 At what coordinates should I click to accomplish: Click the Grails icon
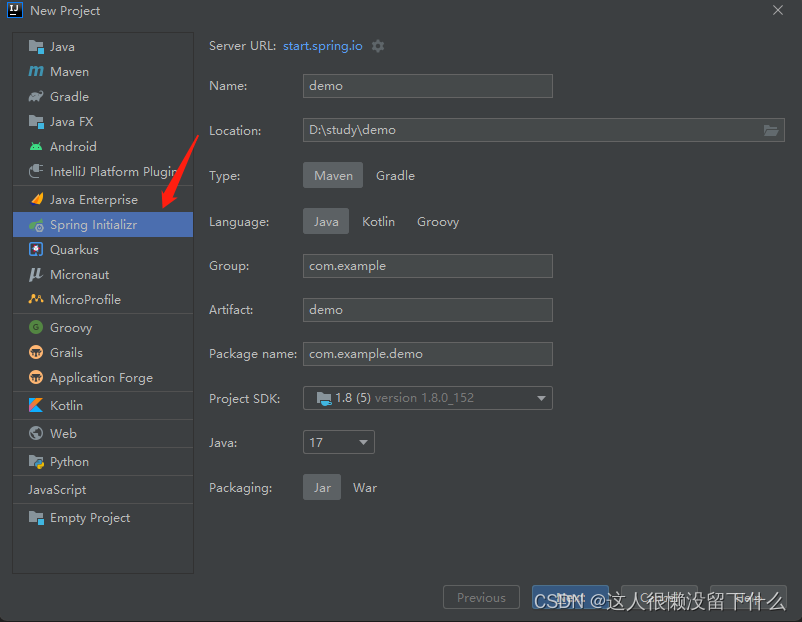pos(36,352)
